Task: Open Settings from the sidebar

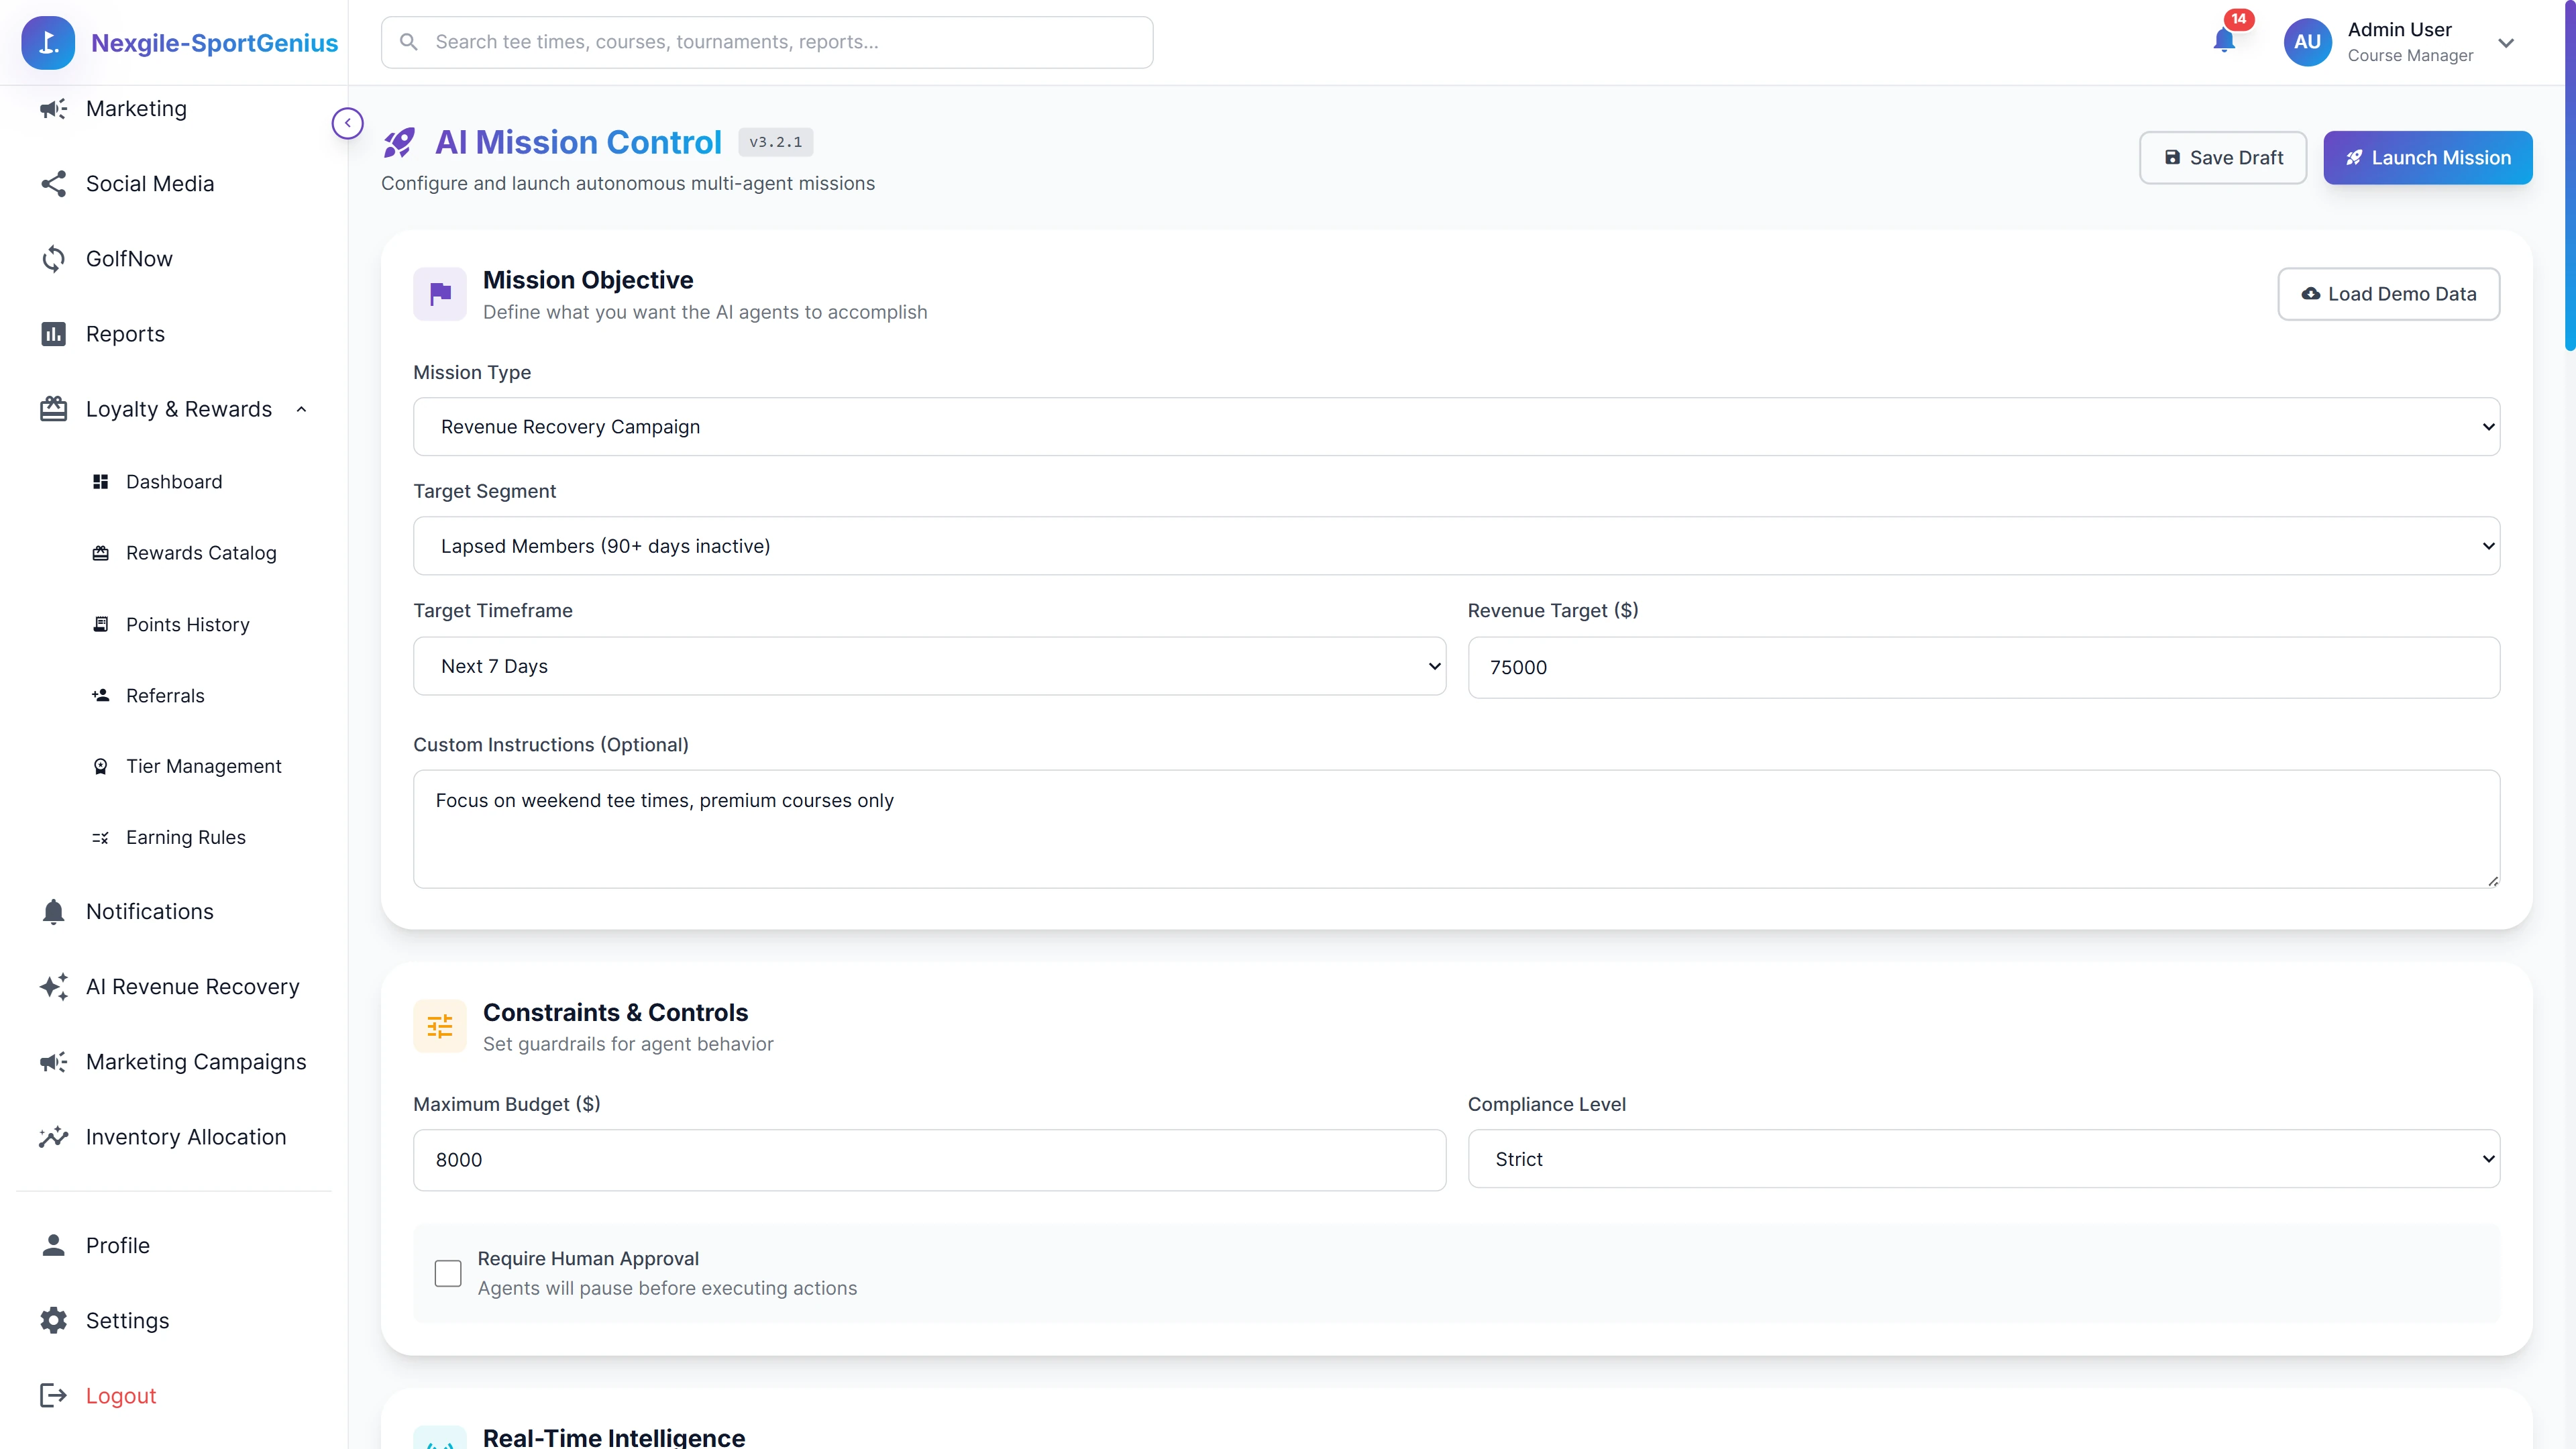Action: [x=127, y=1321]
